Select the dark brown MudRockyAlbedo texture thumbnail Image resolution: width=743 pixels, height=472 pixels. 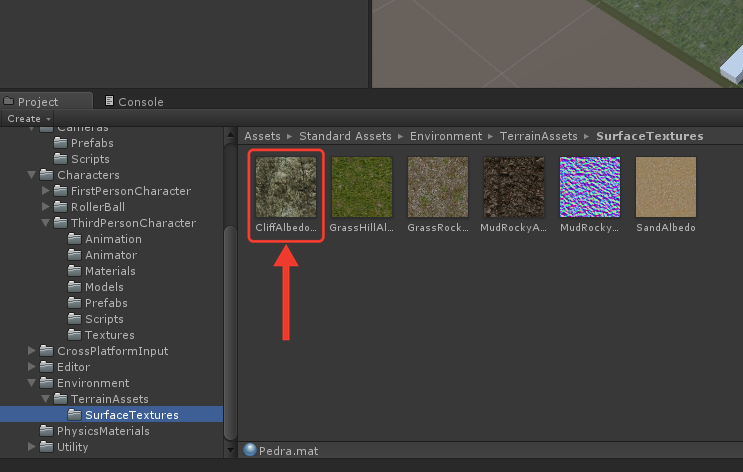514,187
